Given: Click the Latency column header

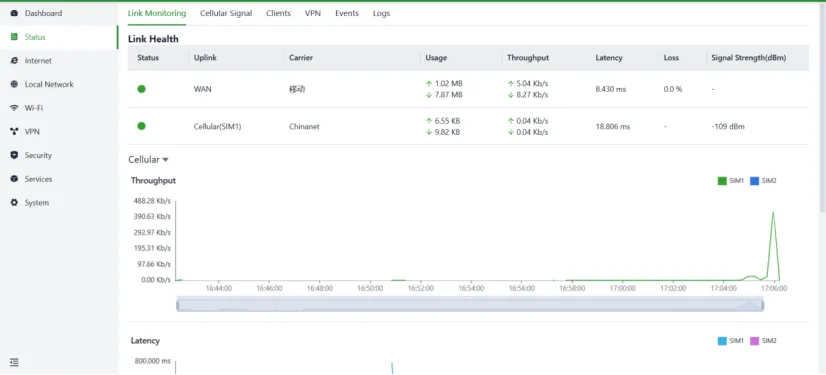Looking at the screenshot, I should pyautogui.click(x=609, y=58).
